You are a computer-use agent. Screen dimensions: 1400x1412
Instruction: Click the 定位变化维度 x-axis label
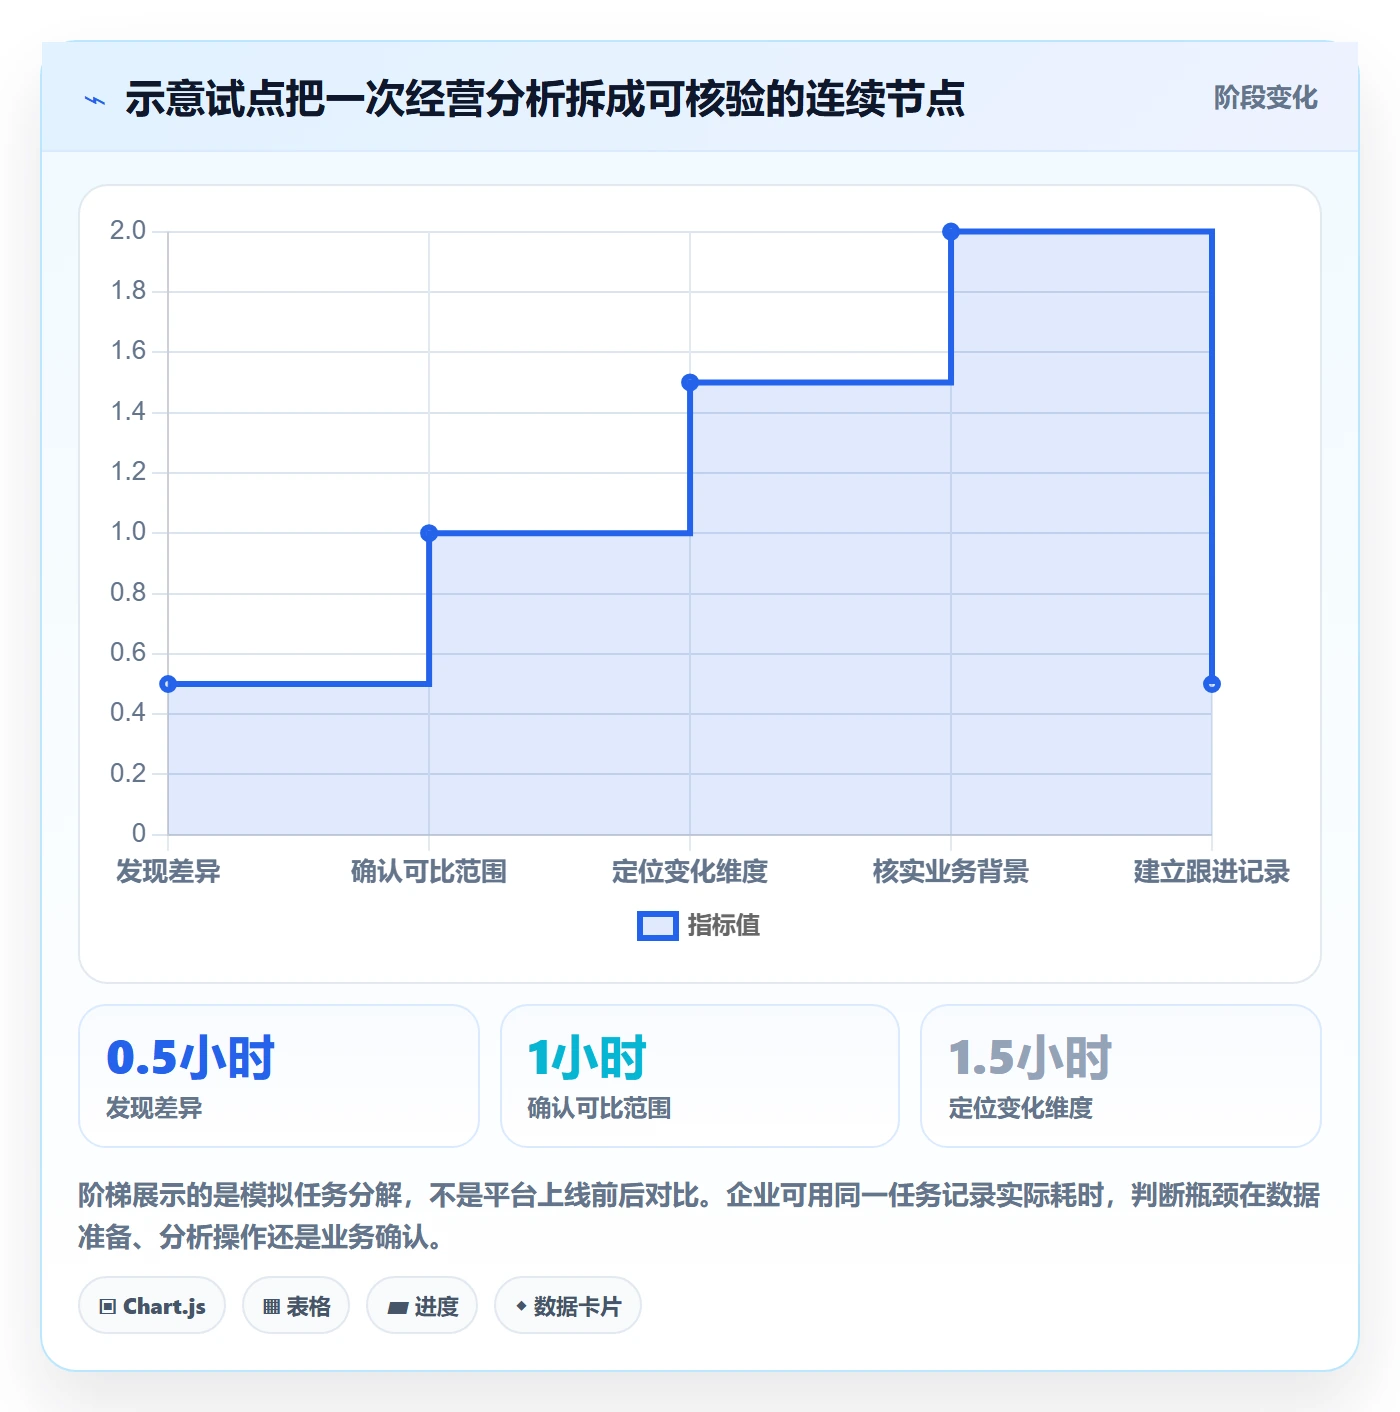pos(690,872)
